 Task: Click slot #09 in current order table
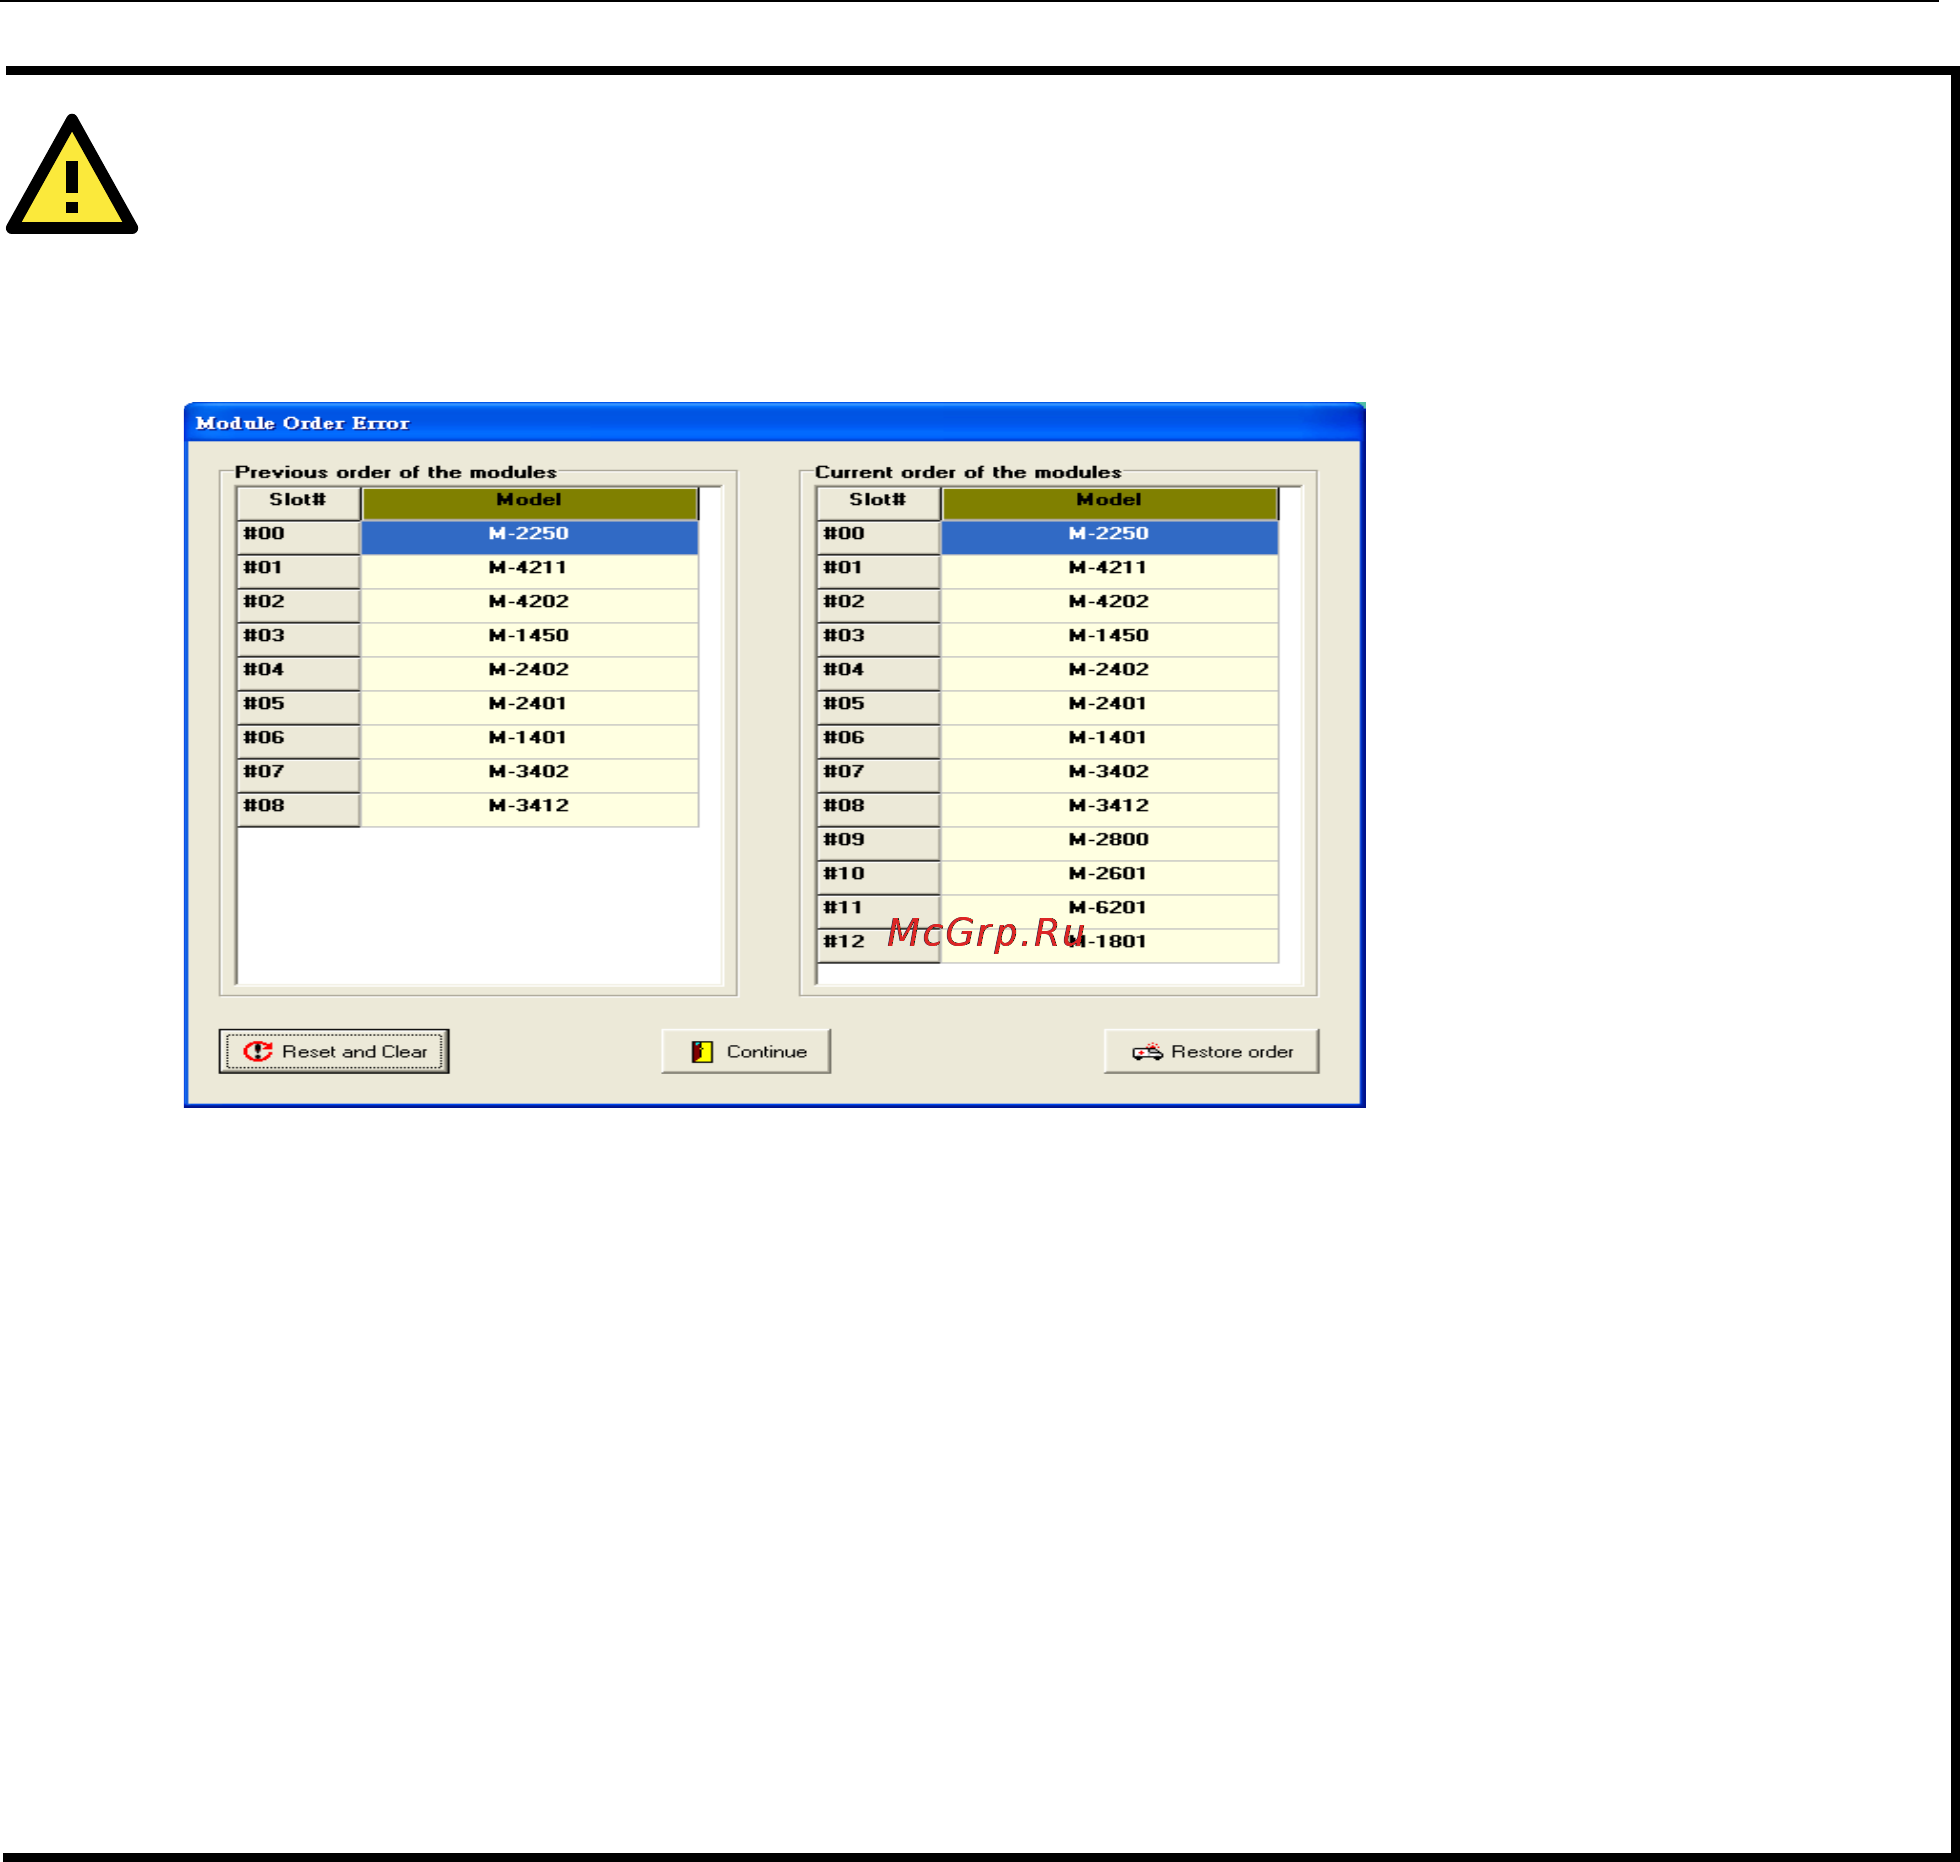pos(878,843)
